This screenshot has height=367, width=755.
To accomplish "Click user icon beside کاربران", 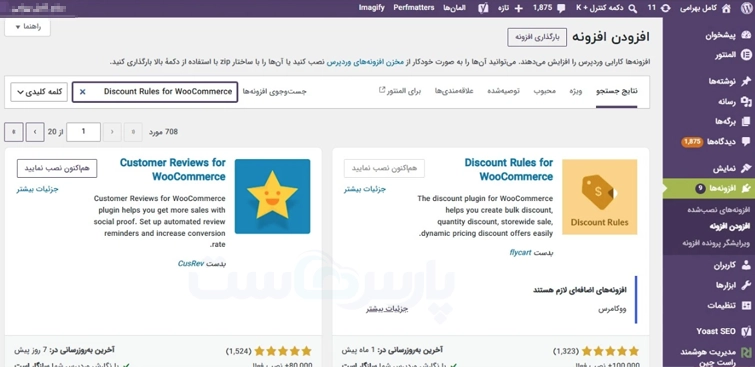I will pos(746,265).
